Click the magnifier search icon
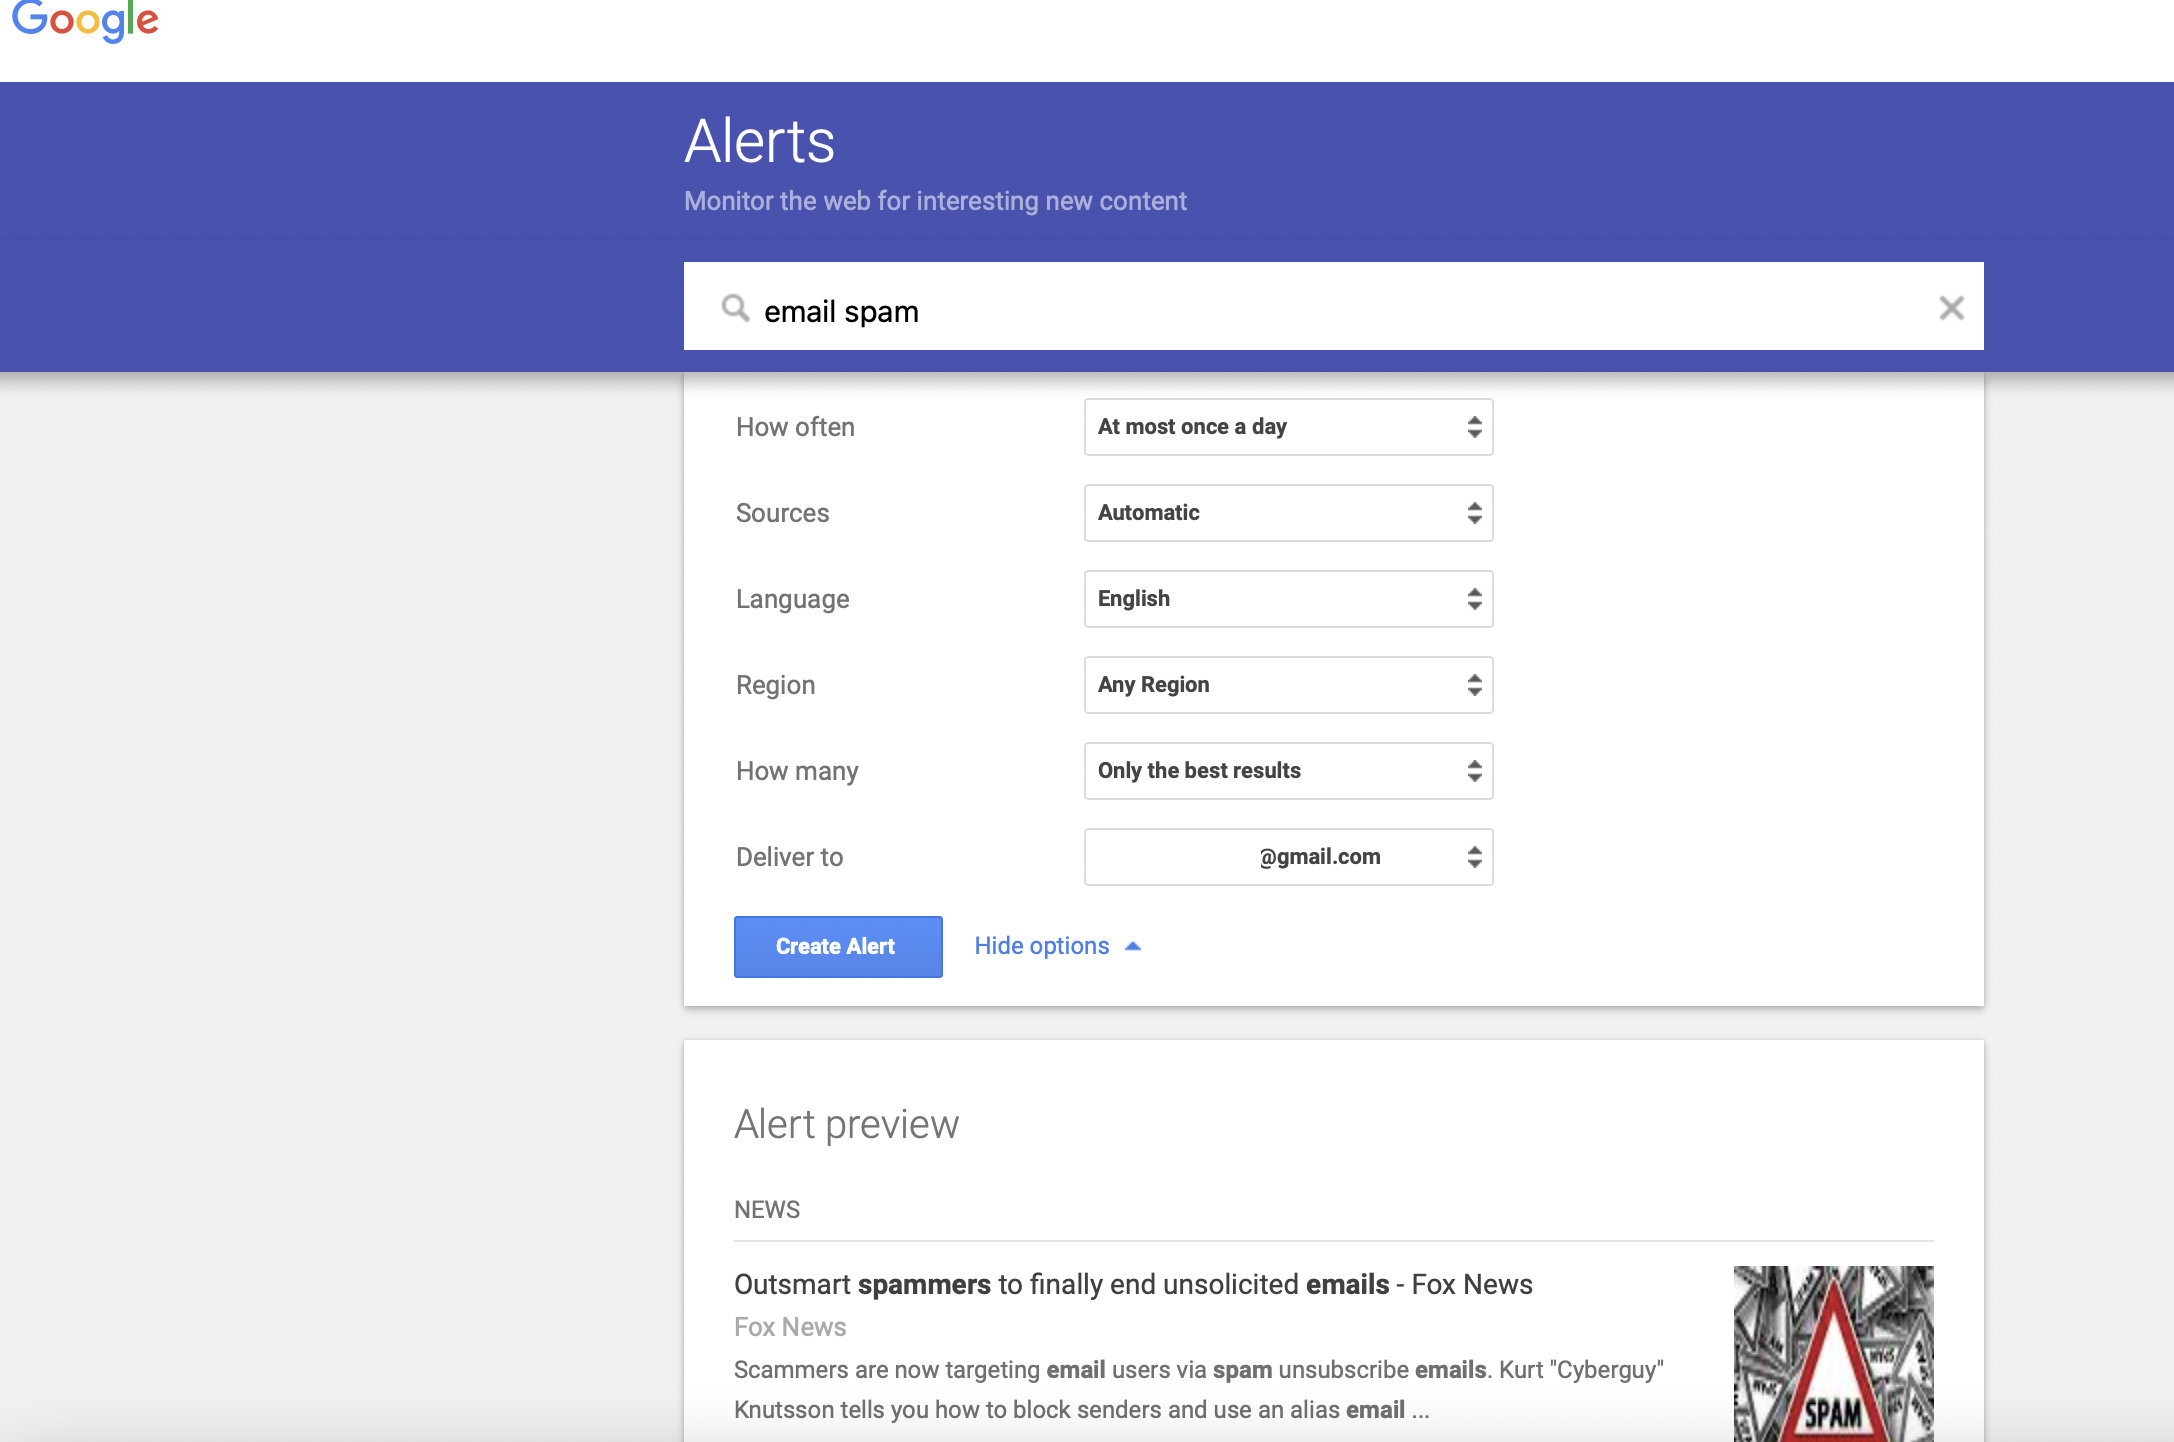Screen dimensions: 2174x1442 (735, 308)
